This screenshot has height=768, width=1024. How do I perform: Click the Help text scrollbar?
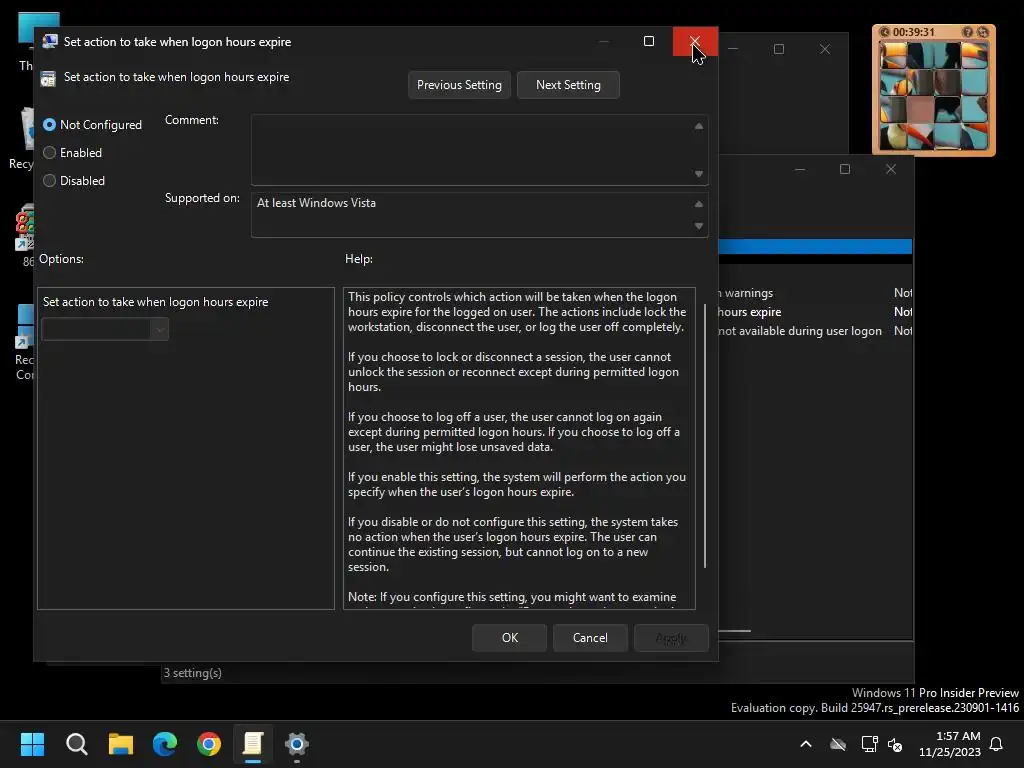click(705, 436)
